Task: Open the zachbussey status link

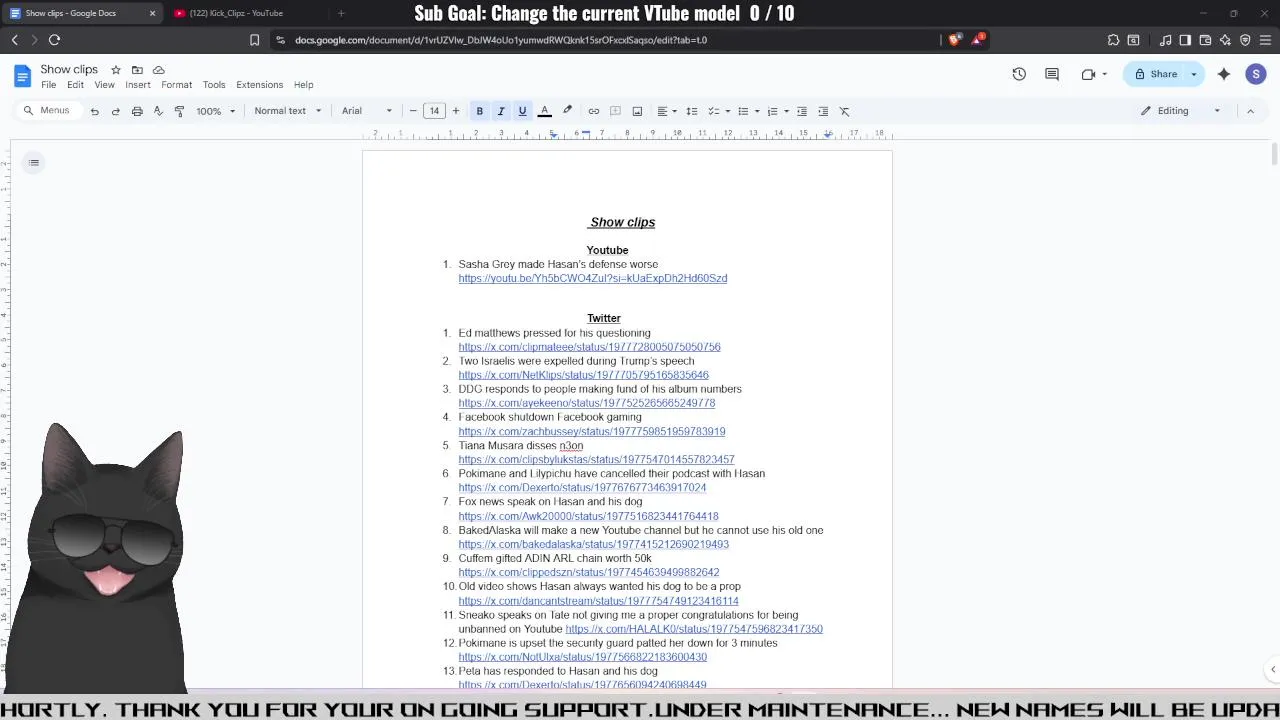Action: pos(592,431)
